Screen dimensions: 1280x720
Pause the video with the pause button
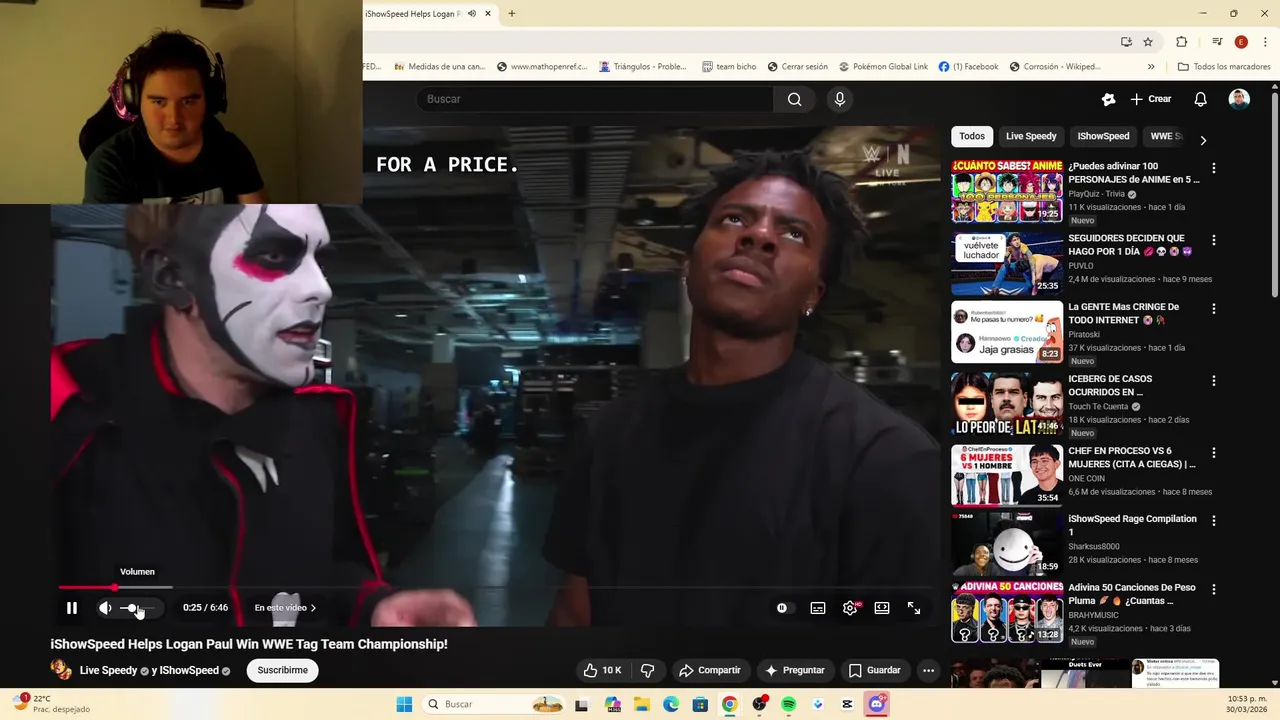click(x=72, y=608)
